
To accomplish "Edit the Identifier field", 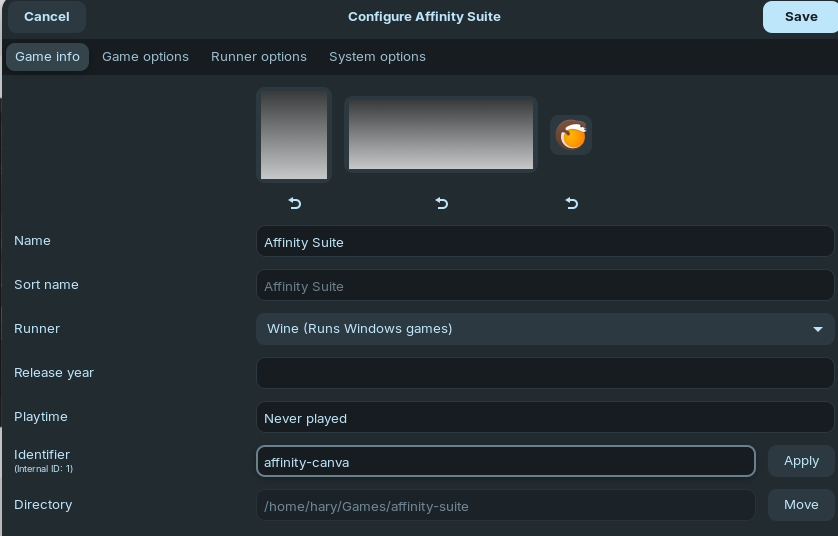I will 505,462.
